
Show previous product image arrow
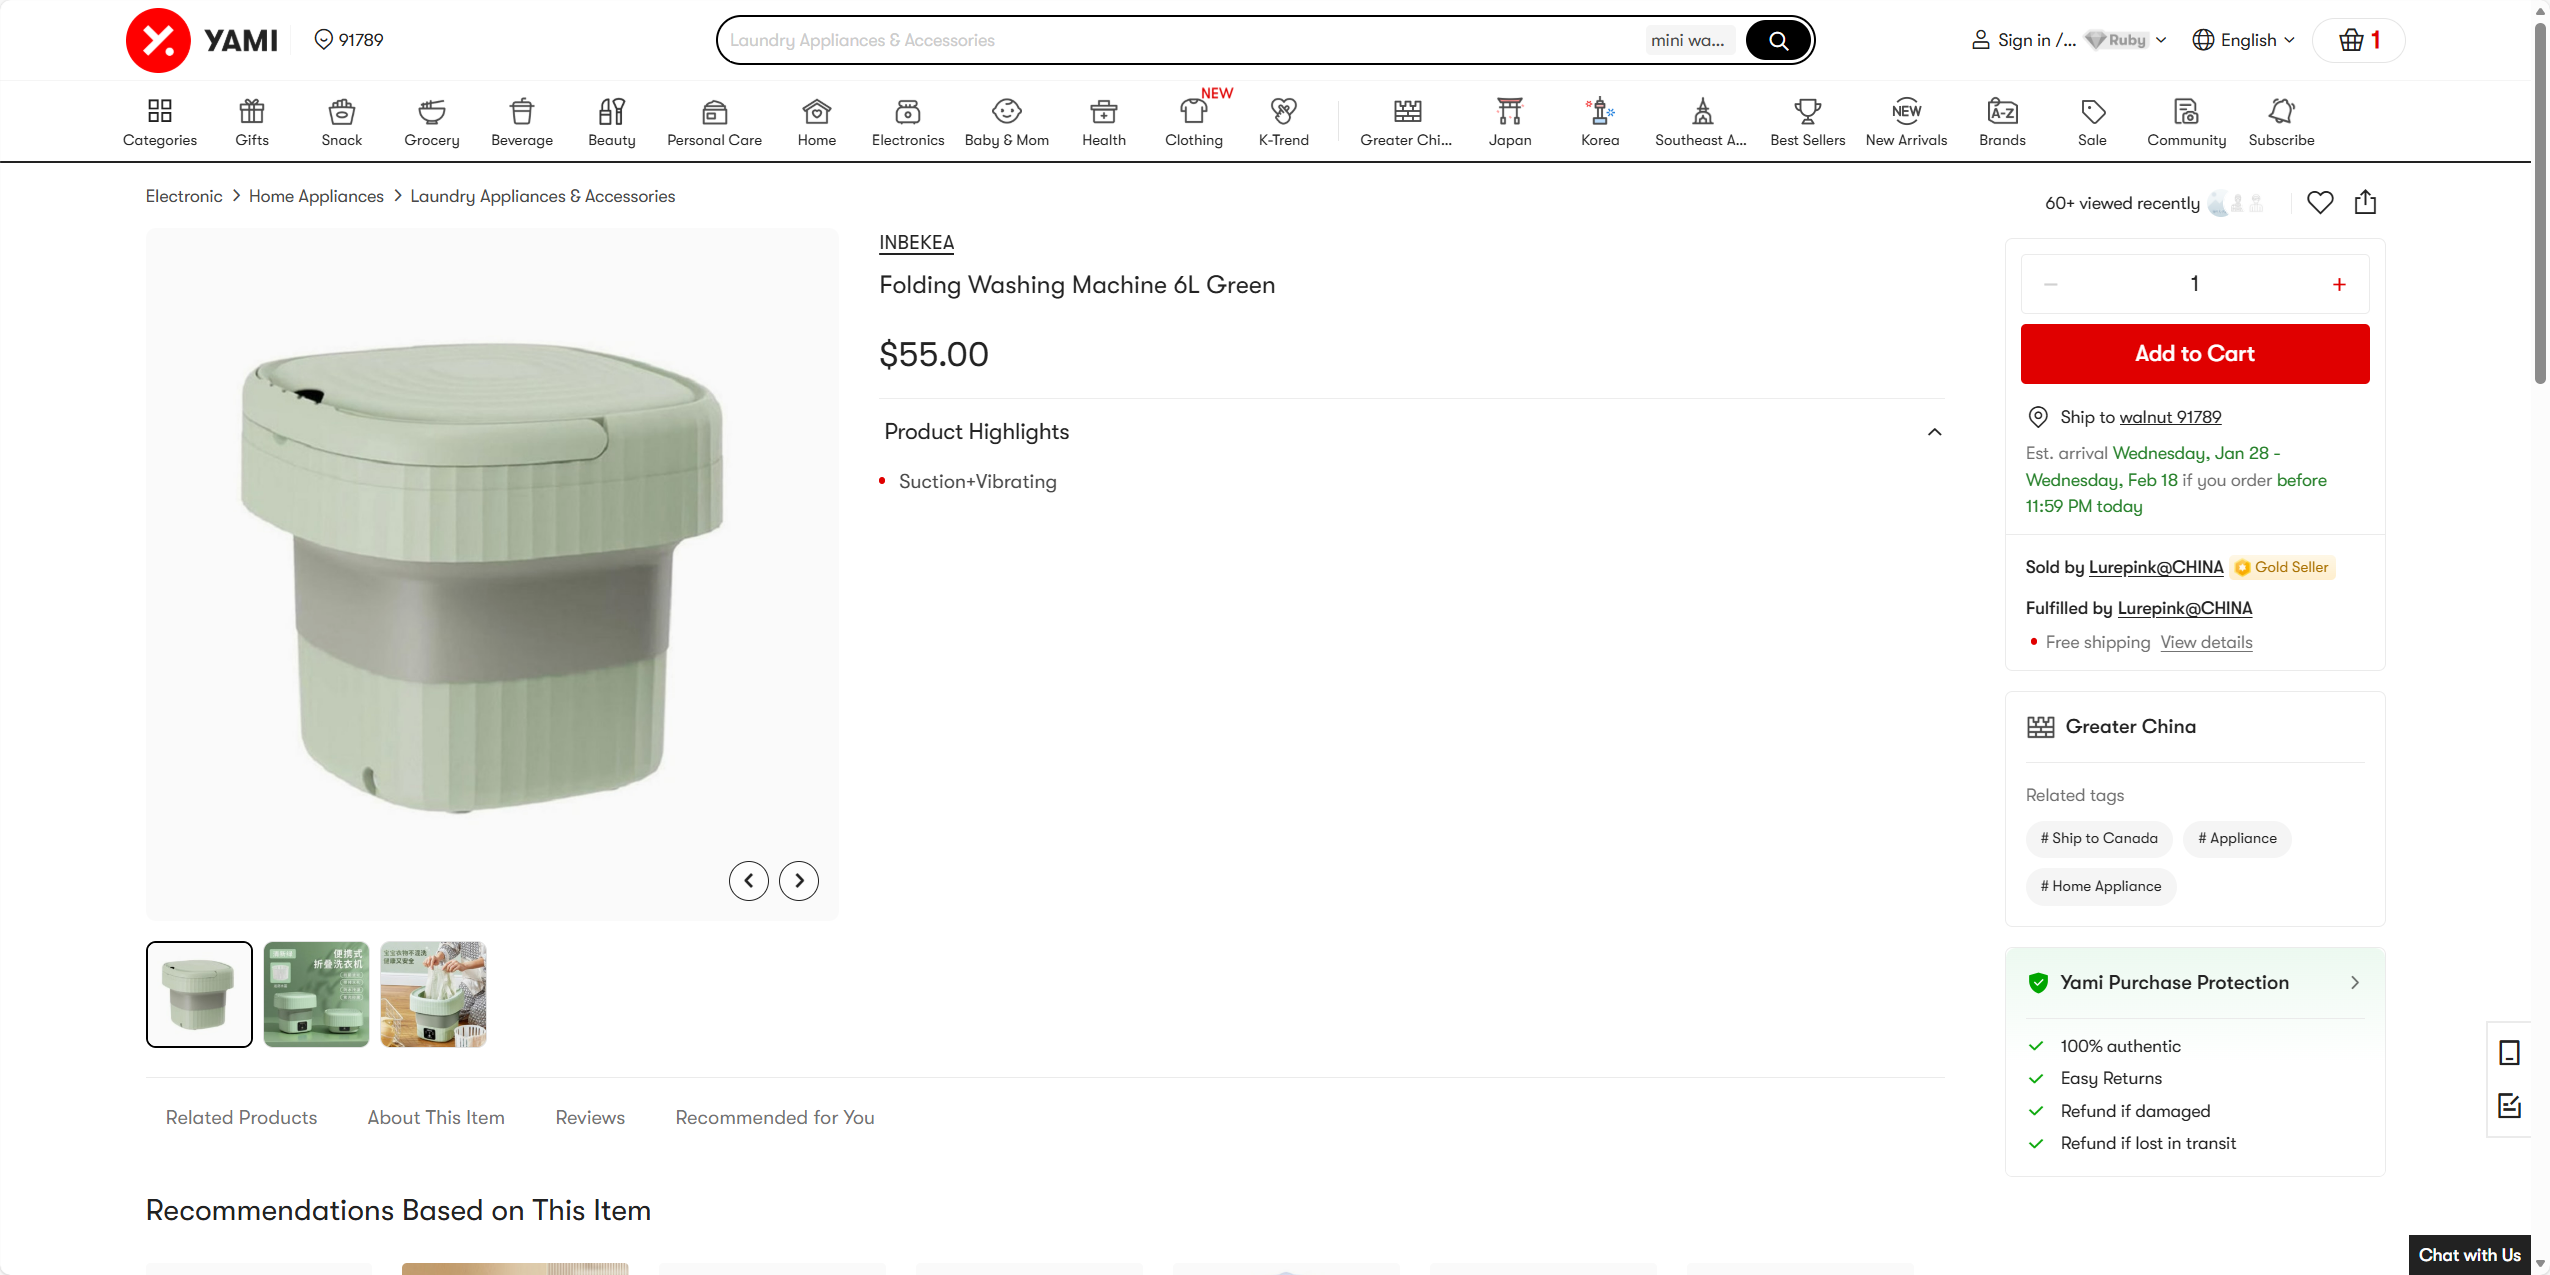click(748, 881)
